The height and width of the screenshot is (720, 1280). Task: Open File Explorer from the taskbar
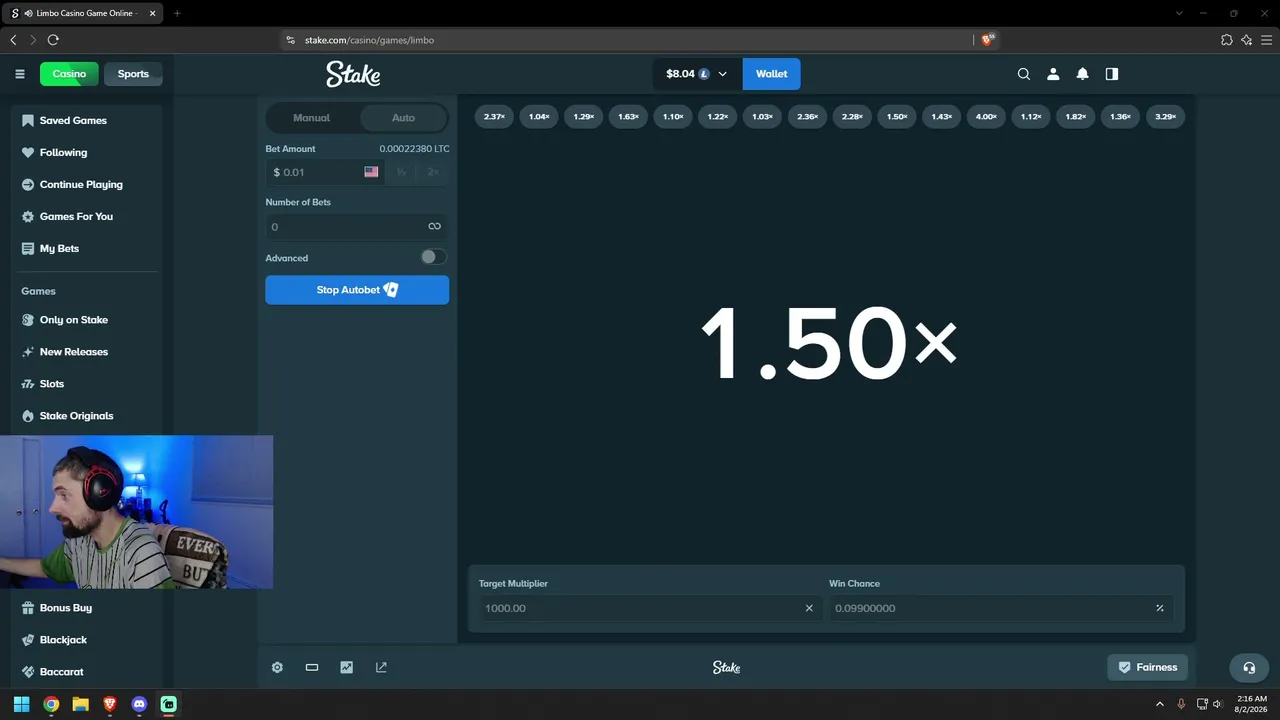click(x=80, y=704)
